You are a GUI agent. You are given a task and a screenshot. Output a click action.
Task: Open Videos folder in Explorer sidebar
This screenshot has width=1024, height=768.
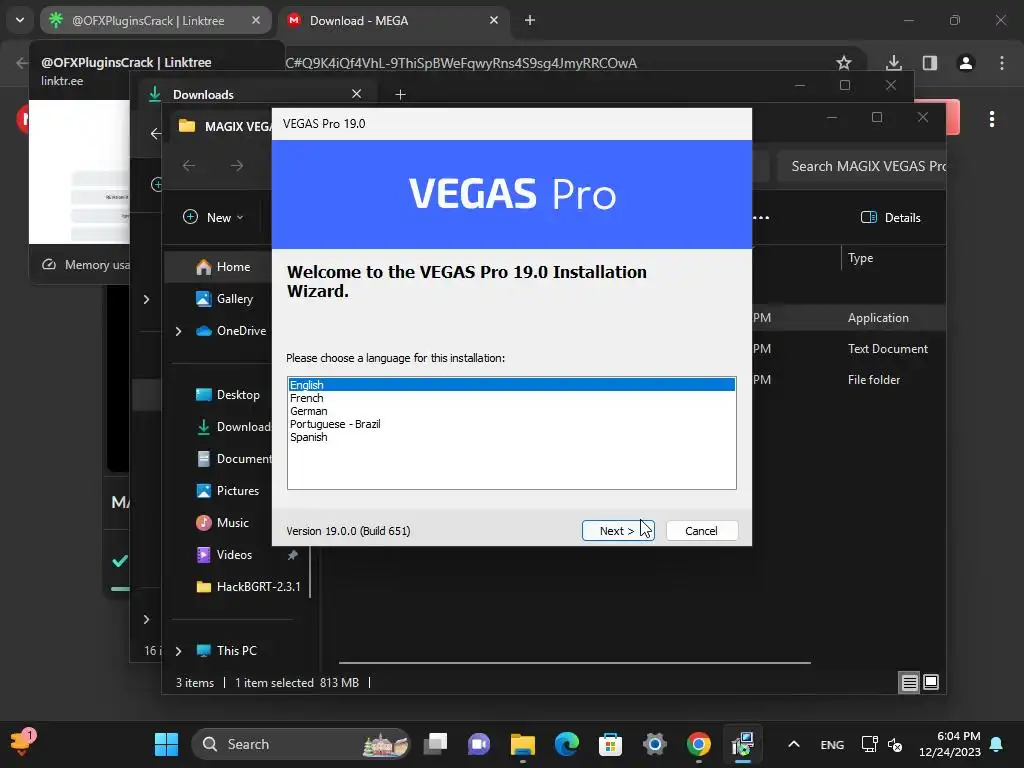coord(224,554)
